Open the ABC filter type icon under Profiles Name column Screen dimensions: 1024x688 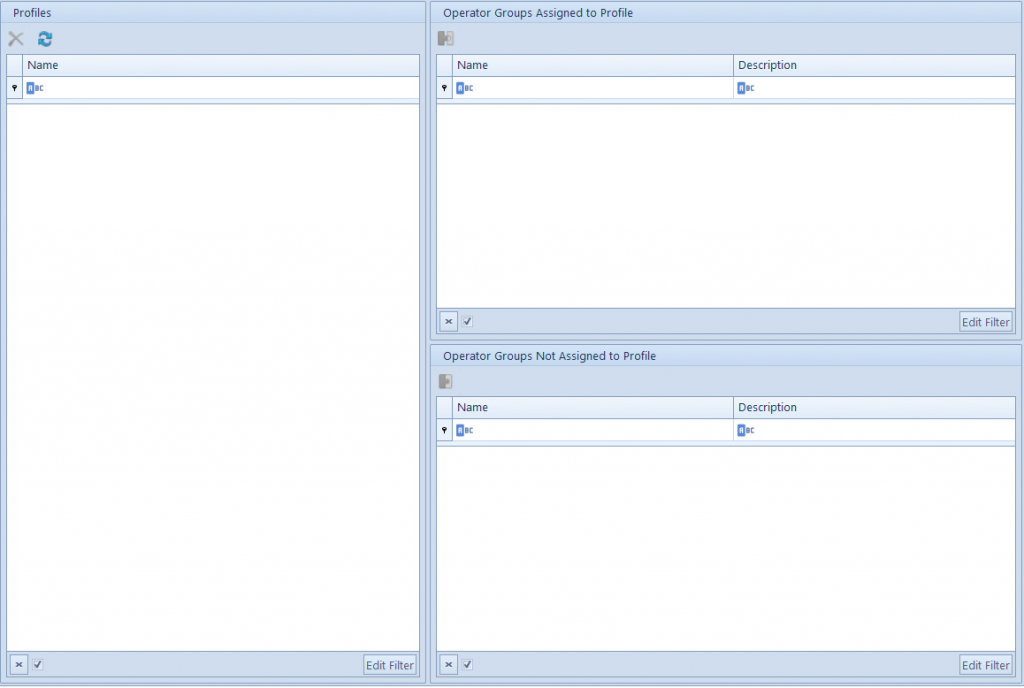(34, 88)
